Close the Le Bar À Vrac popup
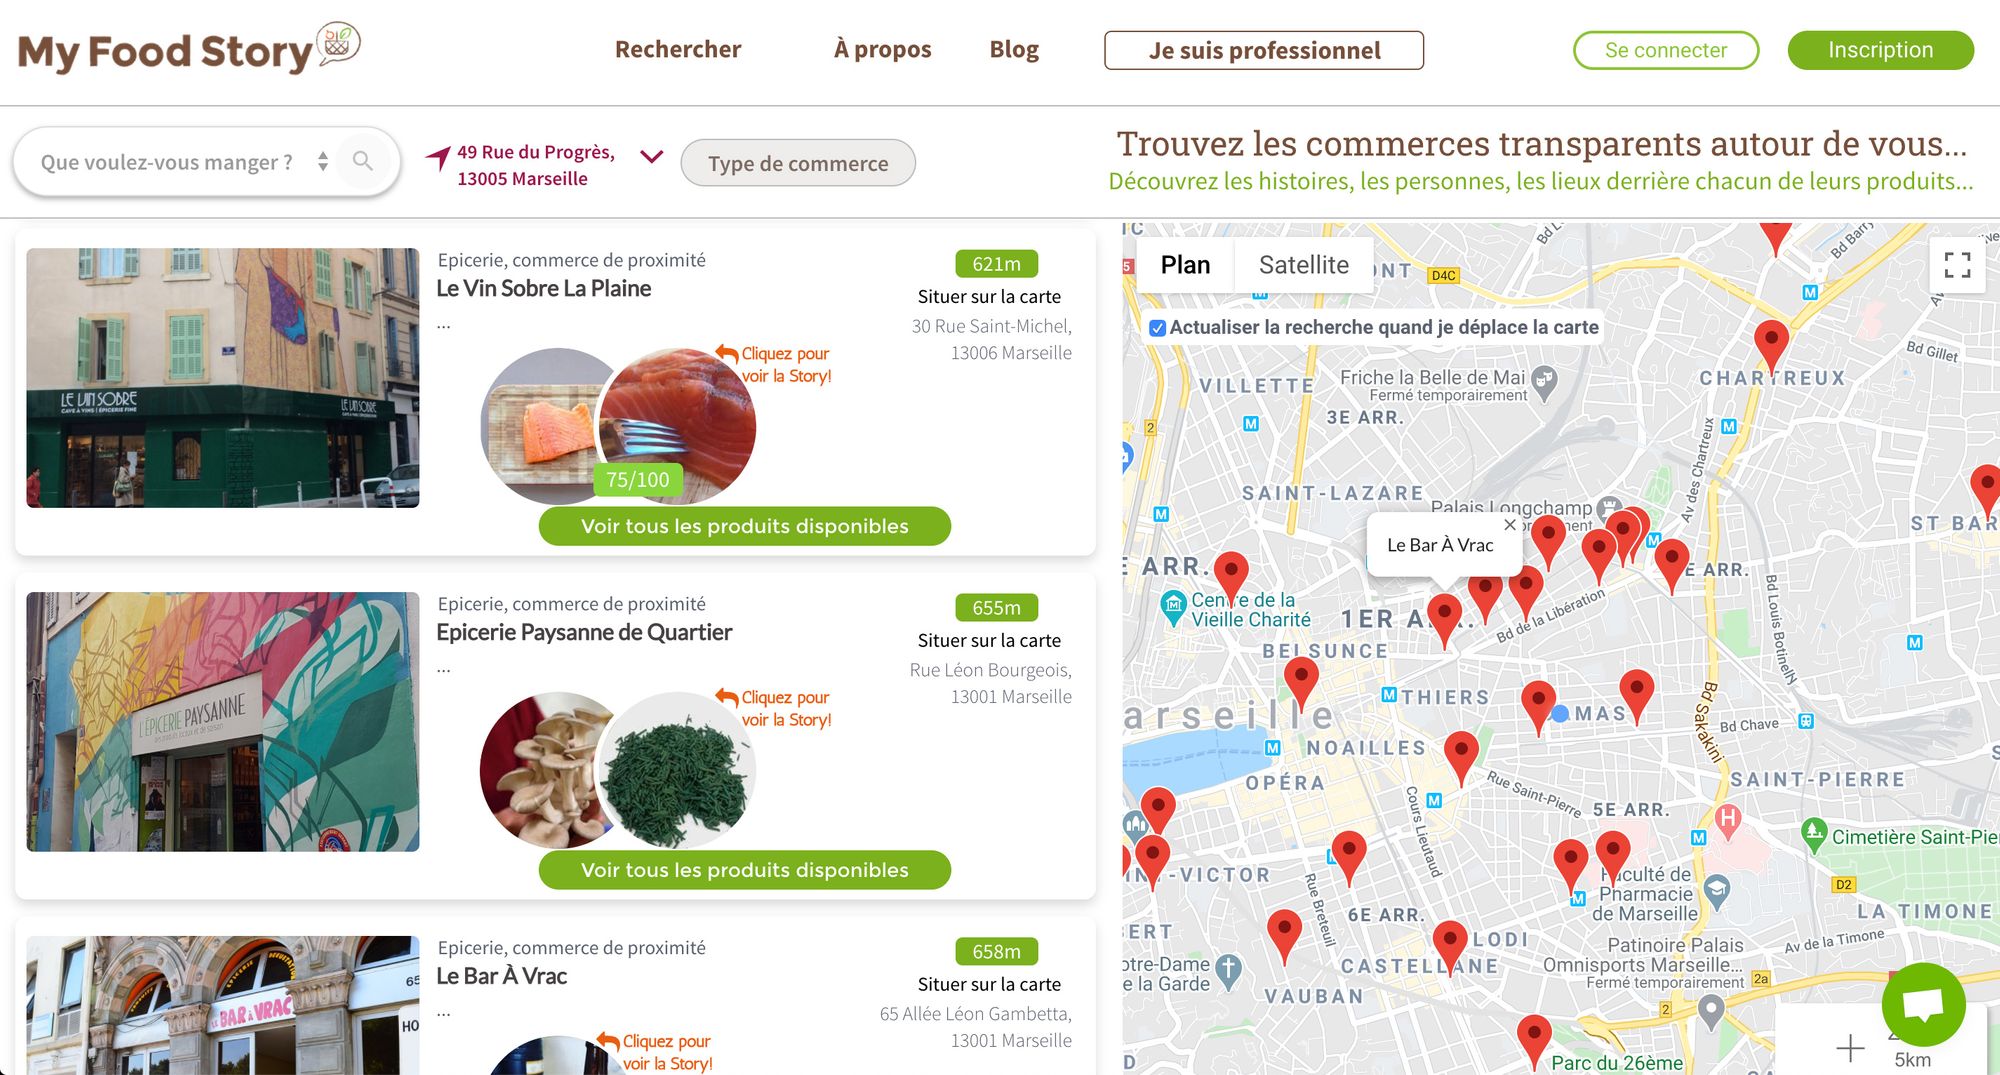The image size is (2000, 1075). click(1510, 525)
